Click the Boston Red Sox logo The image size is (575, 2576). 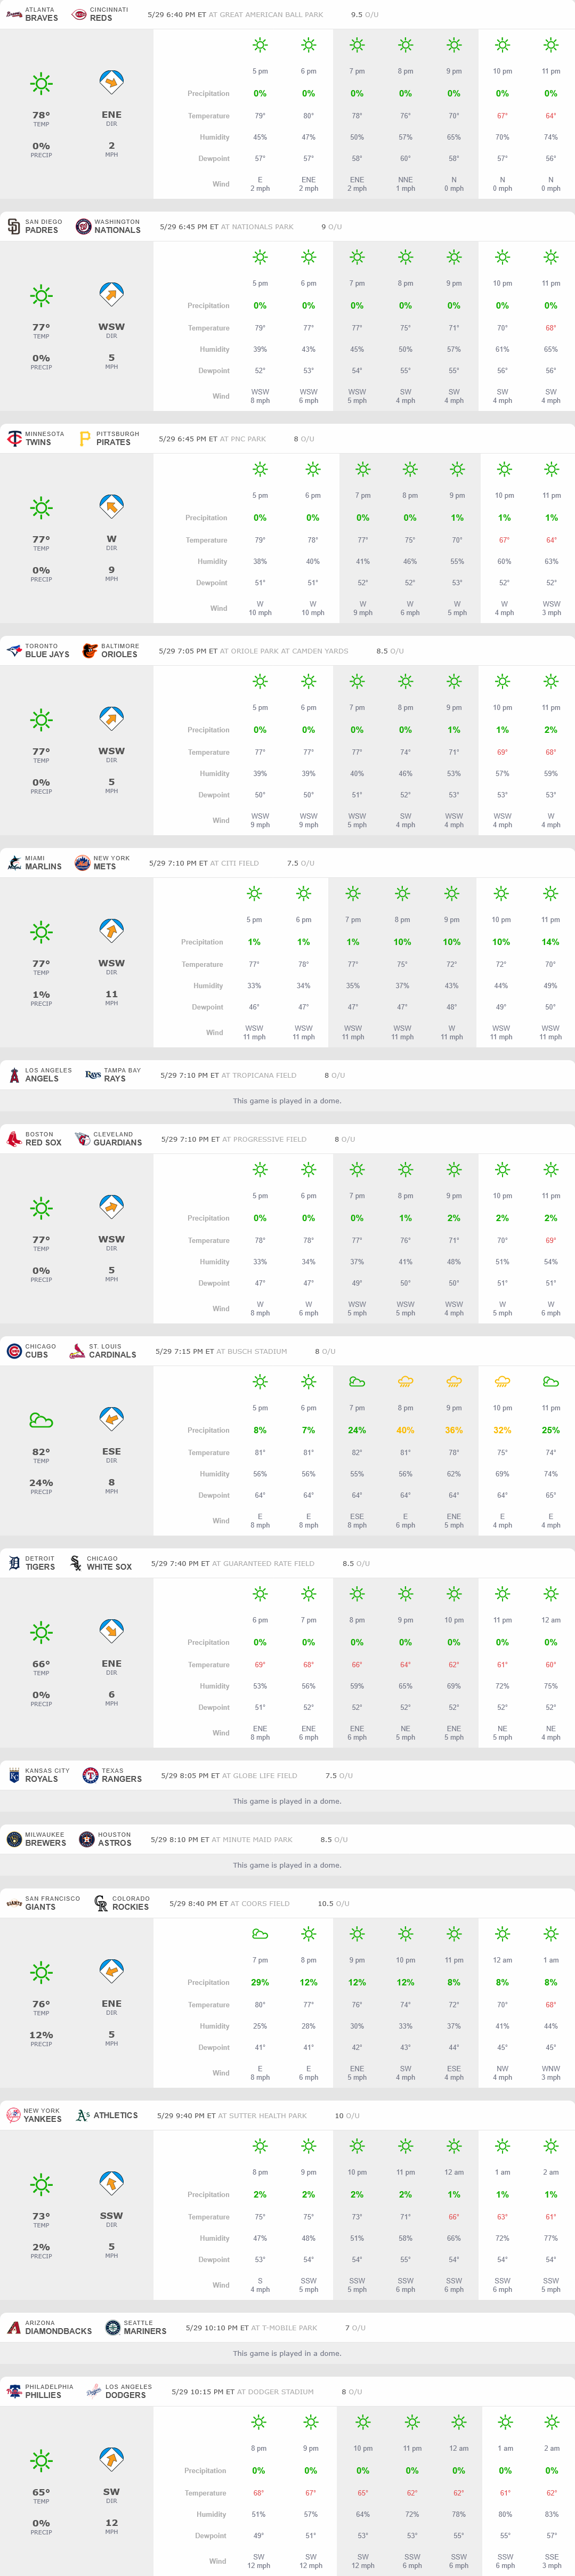[14, 1138]
